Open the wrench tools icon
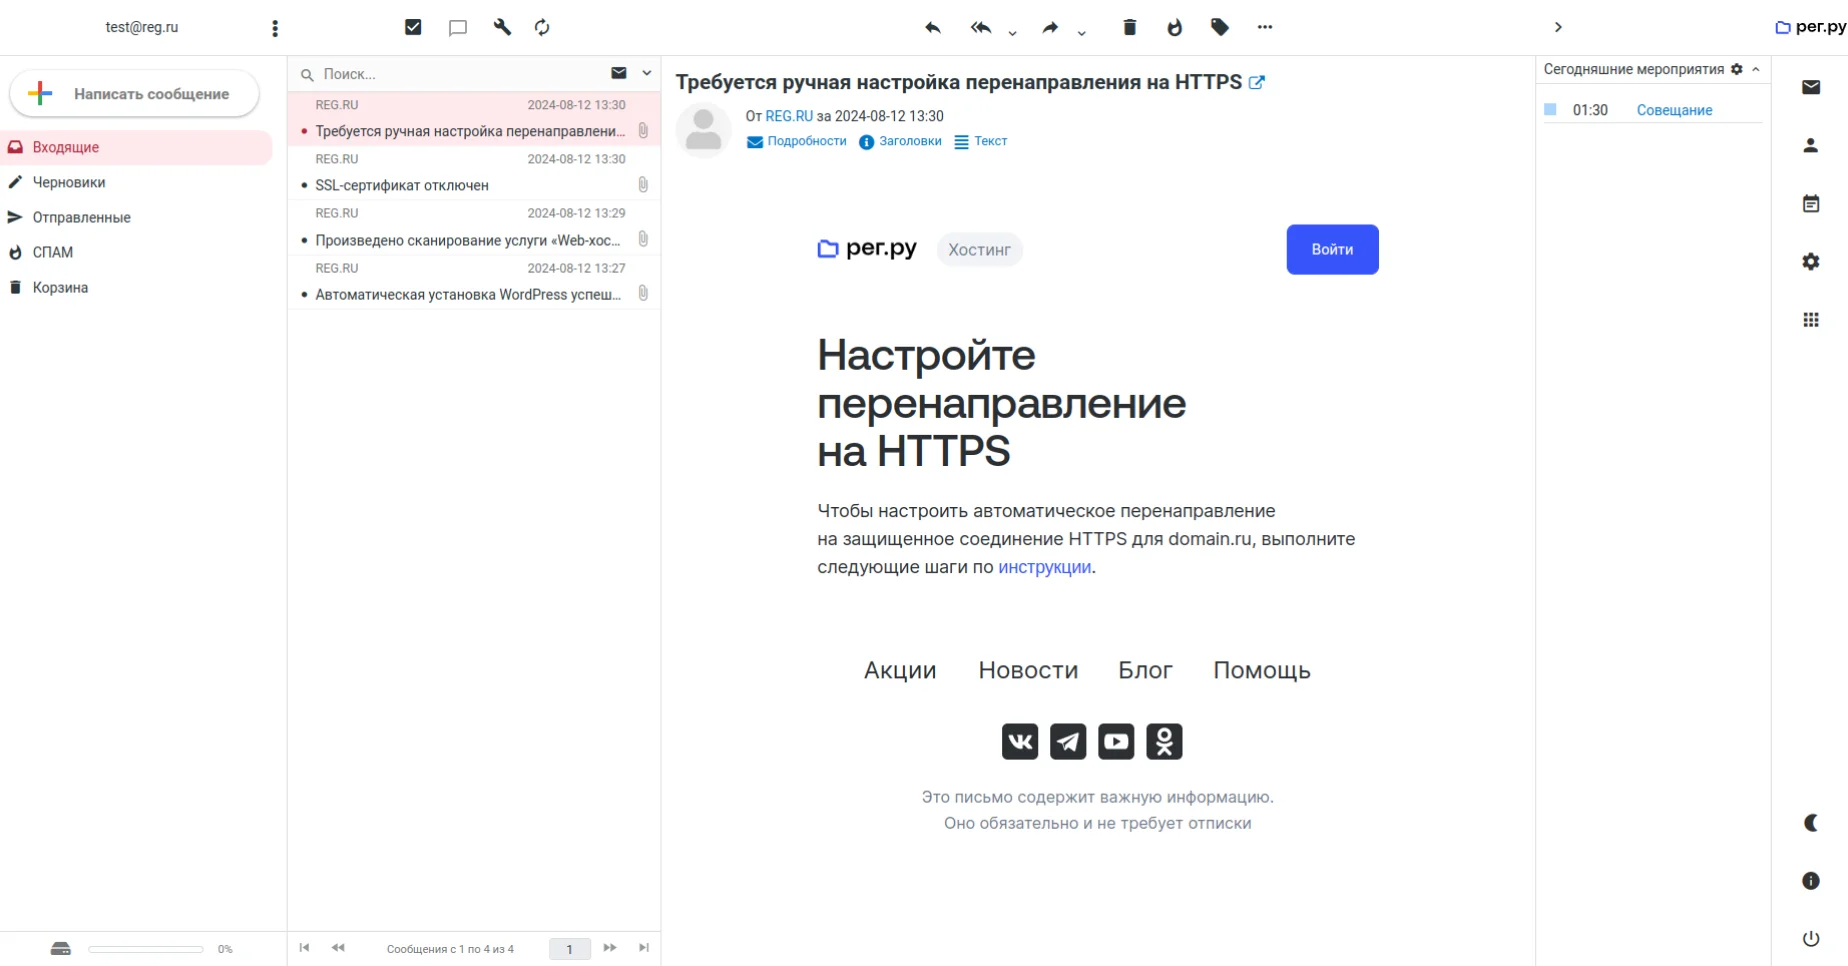This screenshot has height=966, width=1848. [x=502, y=27]
